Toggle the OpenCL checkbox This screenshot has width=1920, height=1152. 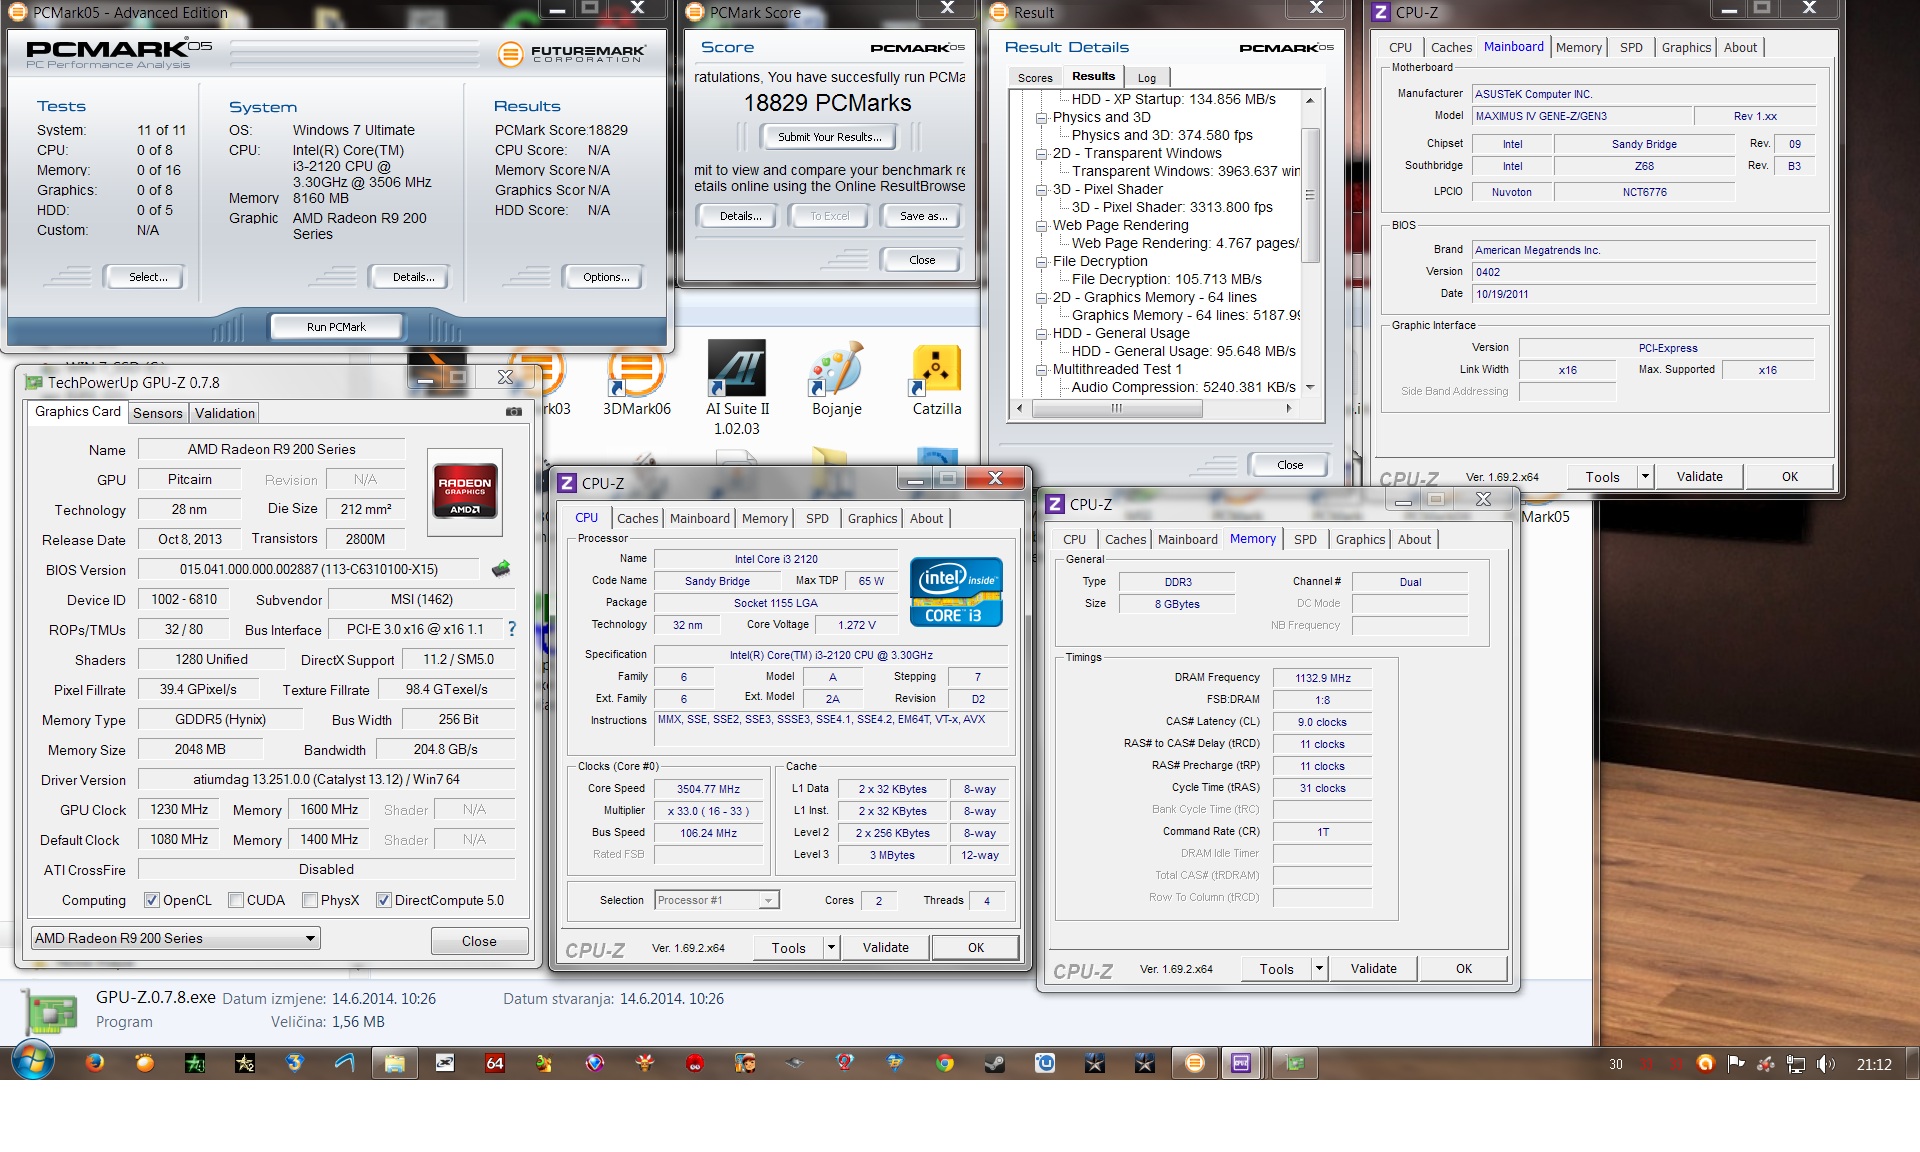tap(152, 900)
